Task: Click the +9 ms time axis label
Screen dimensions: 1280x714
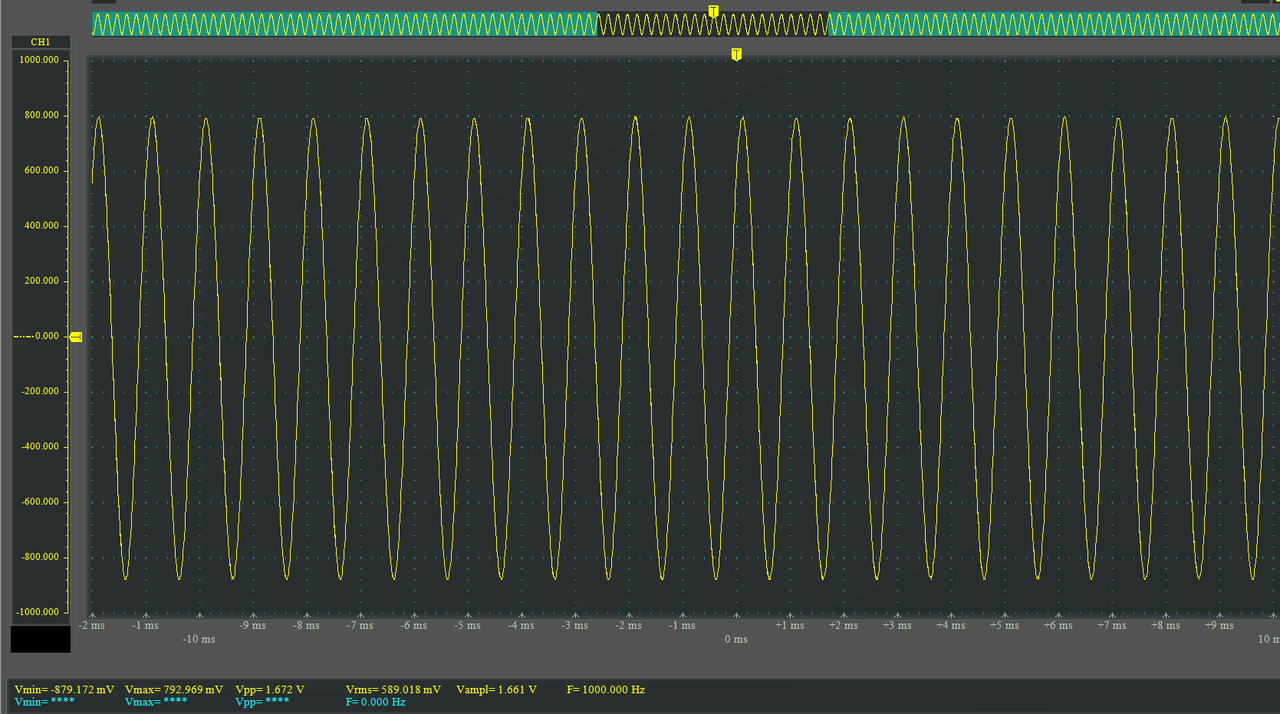Action: (x=1219, y=625)
